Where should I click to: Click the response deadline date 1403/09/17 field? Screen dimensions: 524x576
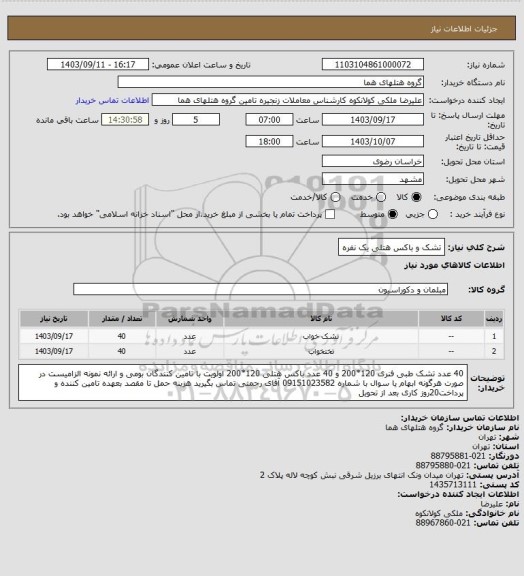(373, 120)
